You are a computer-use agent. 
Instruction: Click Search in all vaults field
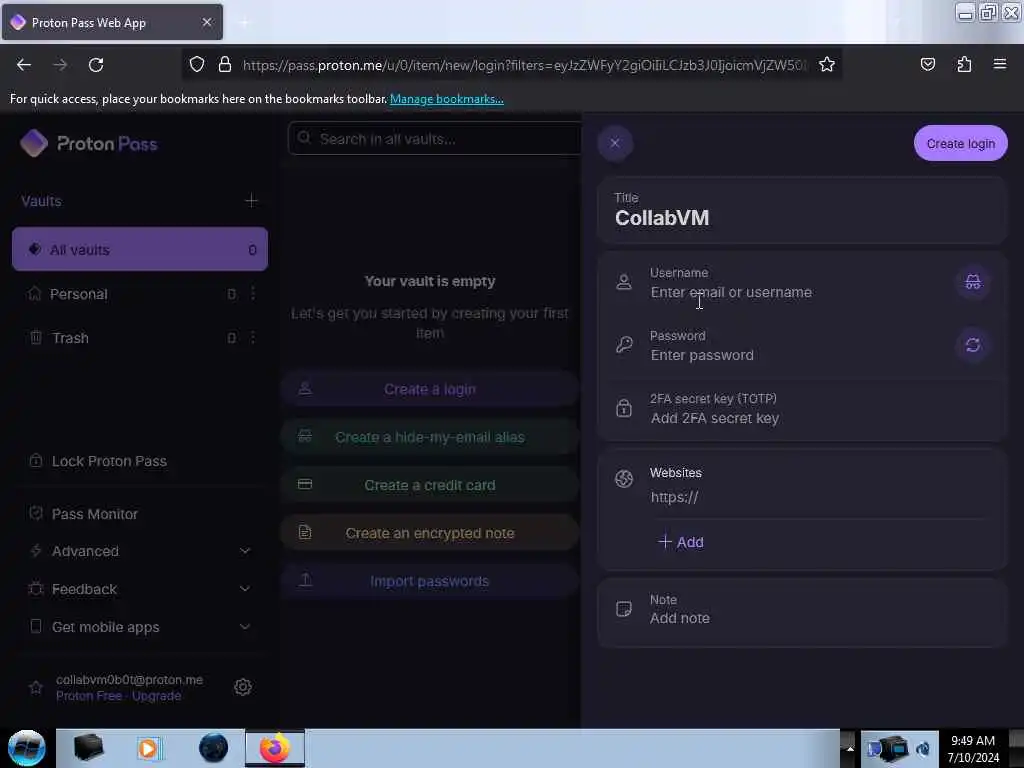tap(434, 138)
